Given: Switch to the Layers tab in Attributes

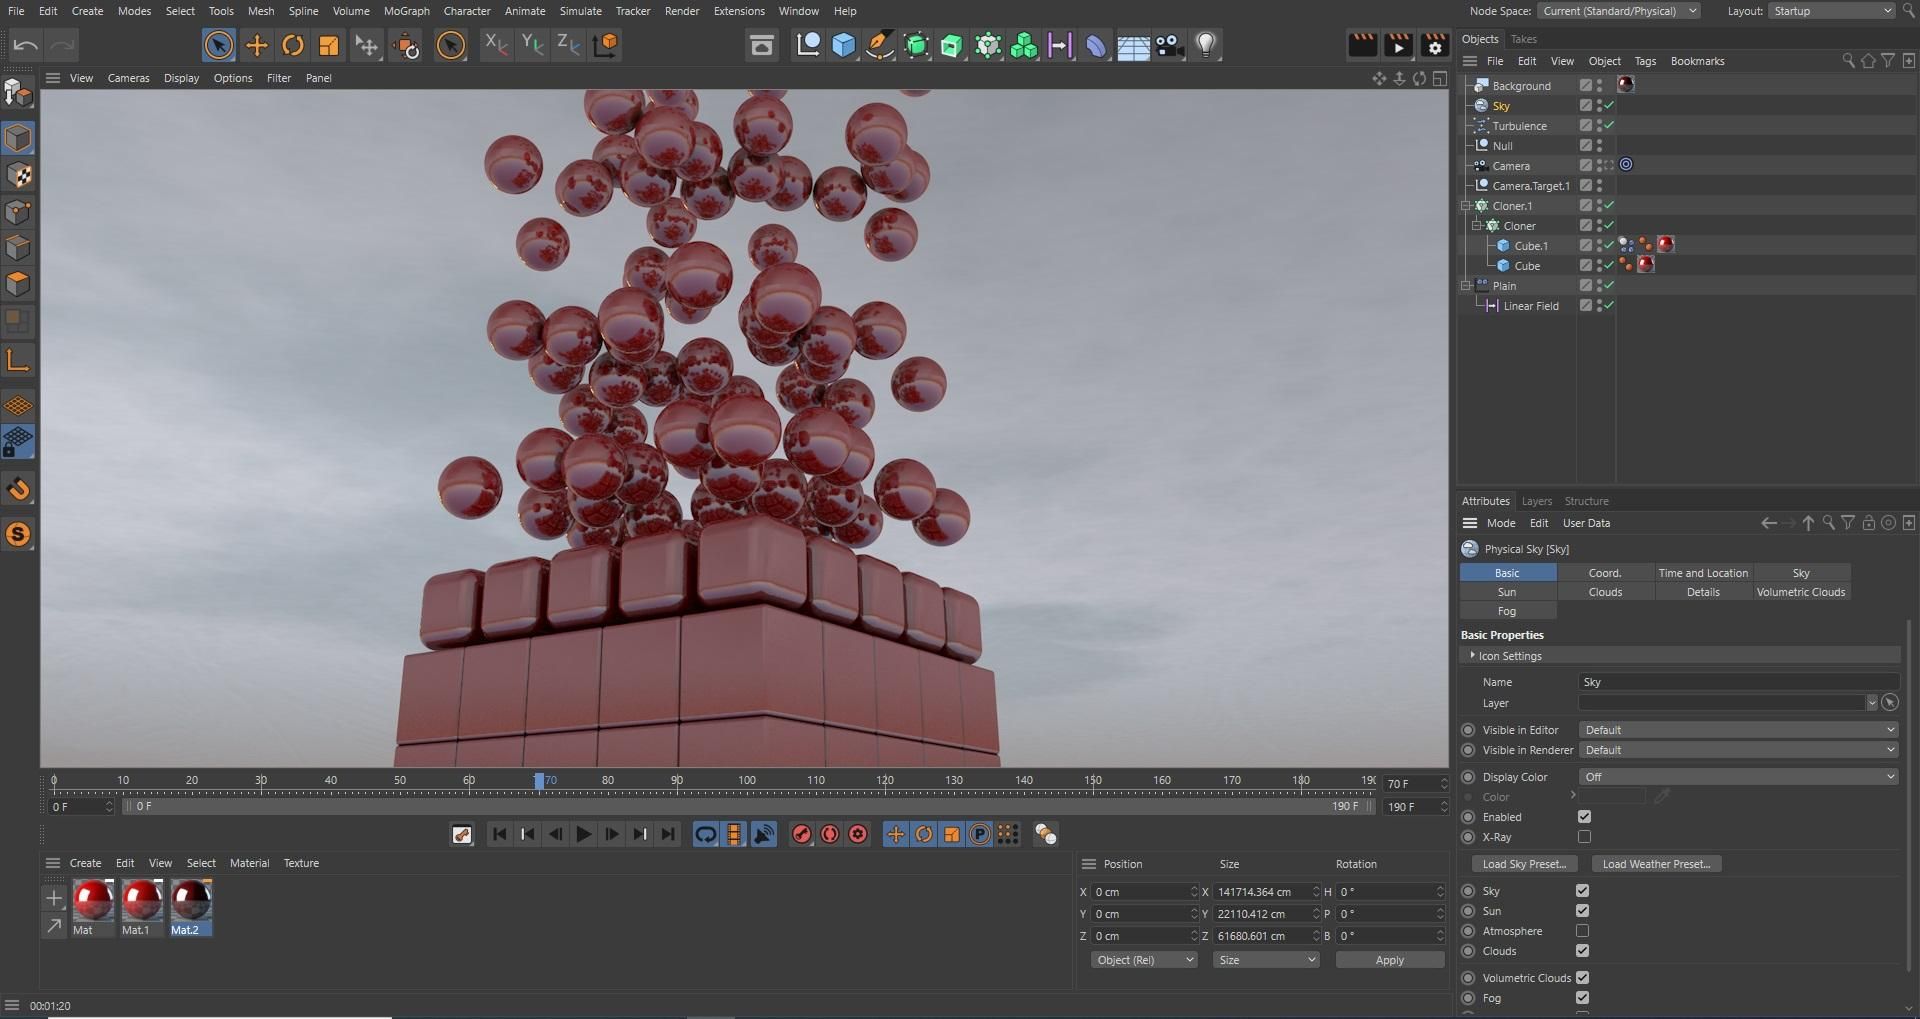Looking at the screenshot, I should 1537,501.
